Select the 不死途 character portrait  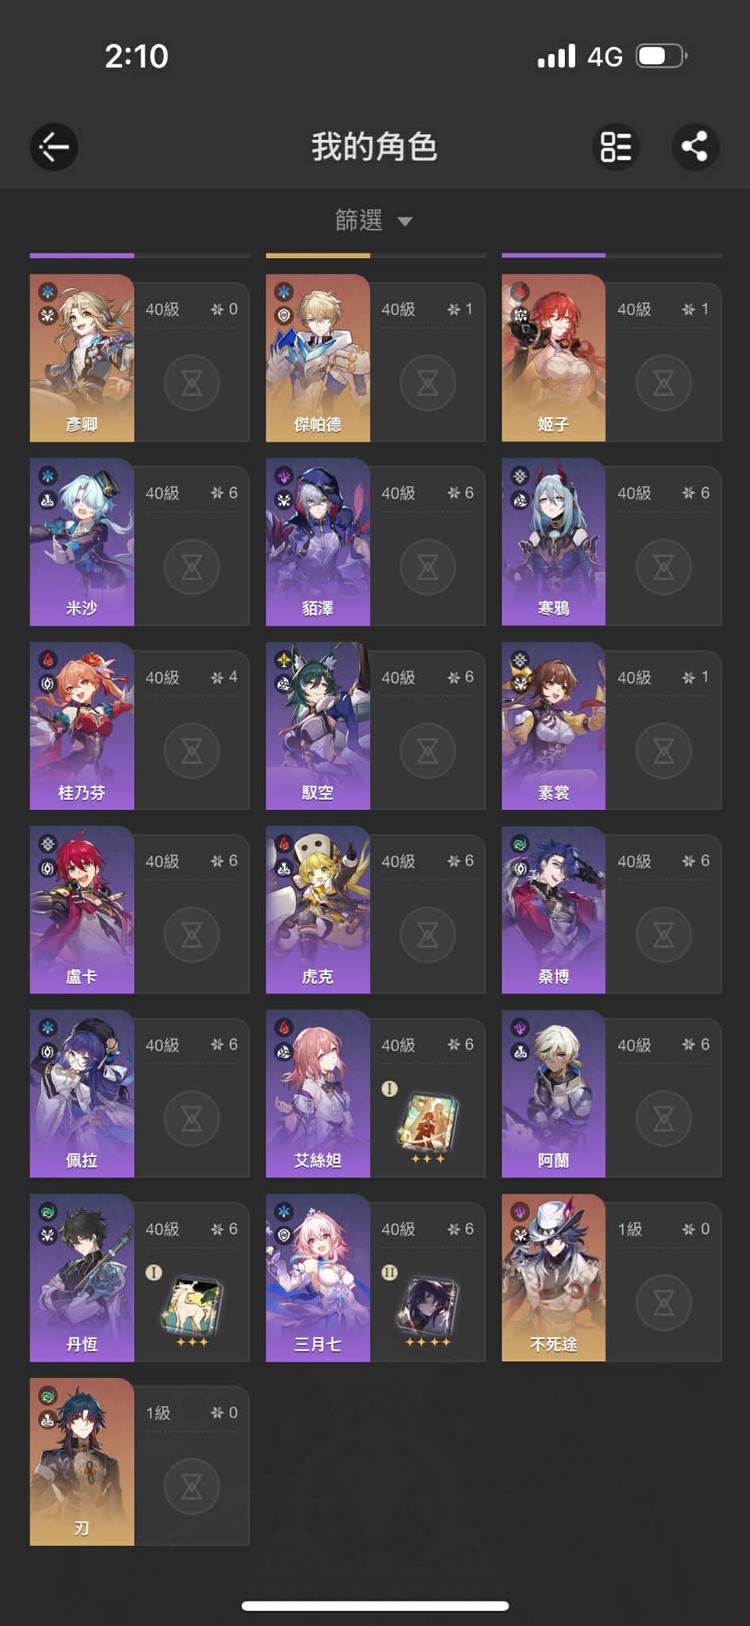[553, 1278]
